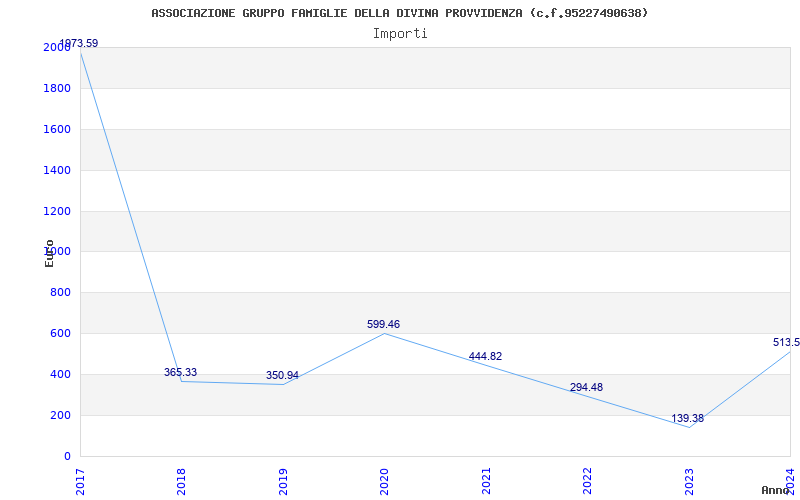The height and width of the screenshot is (500, 800).
Task: Select the 513.5 data label
Action: coord(786,342)
